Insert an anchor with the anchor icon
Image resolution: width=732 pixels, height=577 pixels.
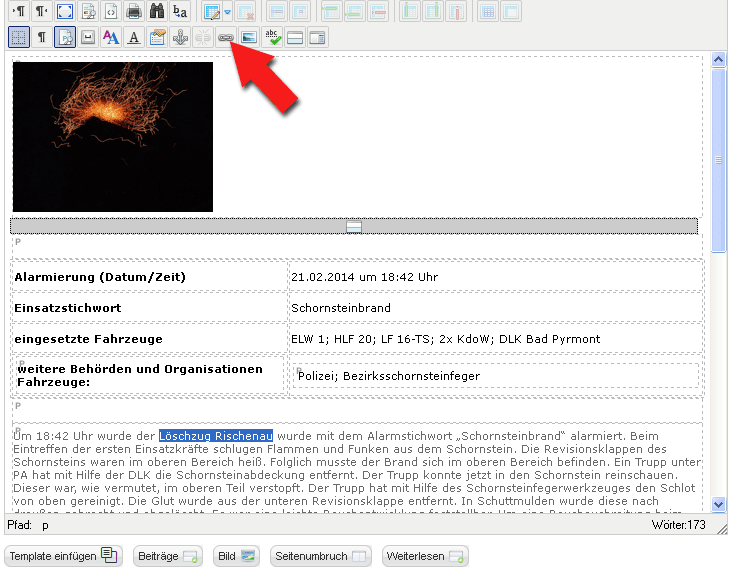180,37
